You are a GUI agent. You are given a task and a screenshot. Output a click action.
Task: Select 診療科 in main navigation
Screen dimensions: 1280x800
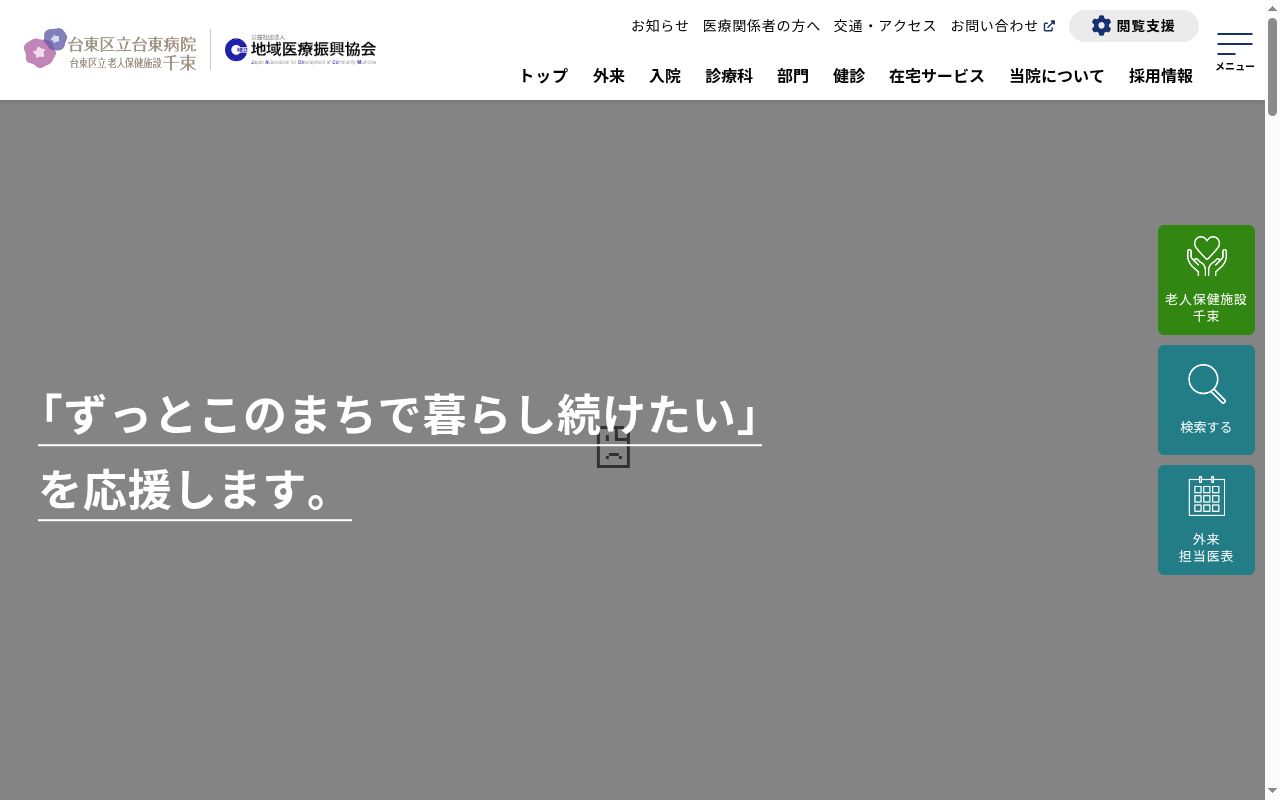(x=729, y=76)
